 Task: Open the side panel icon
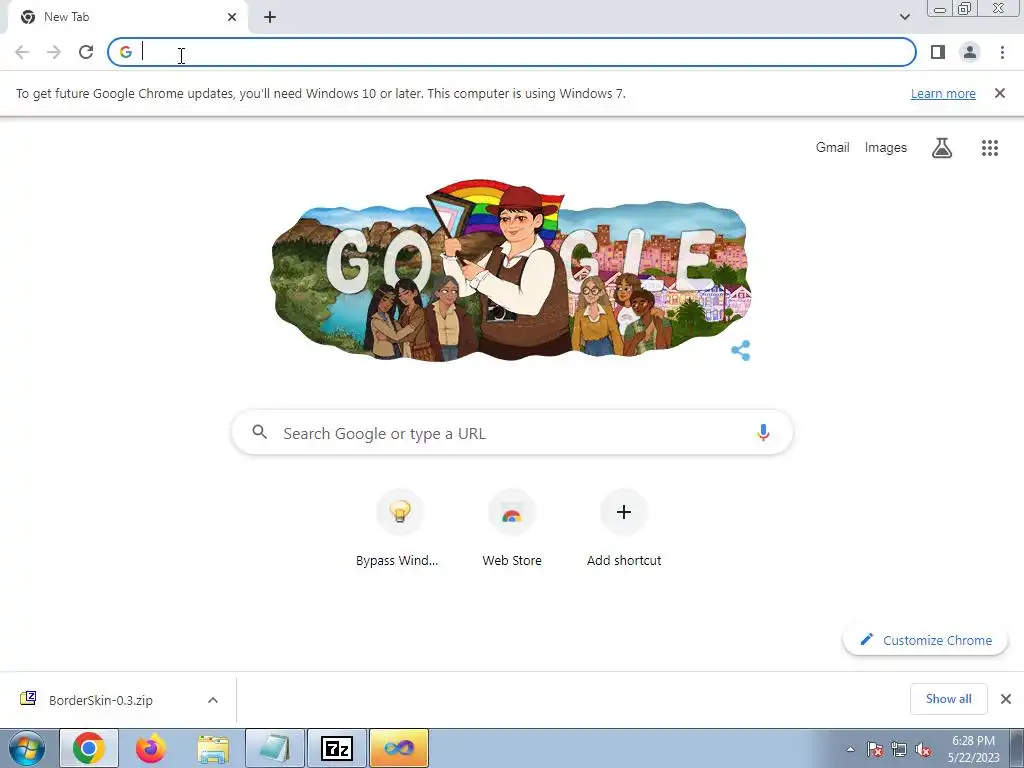pos(938,52)
